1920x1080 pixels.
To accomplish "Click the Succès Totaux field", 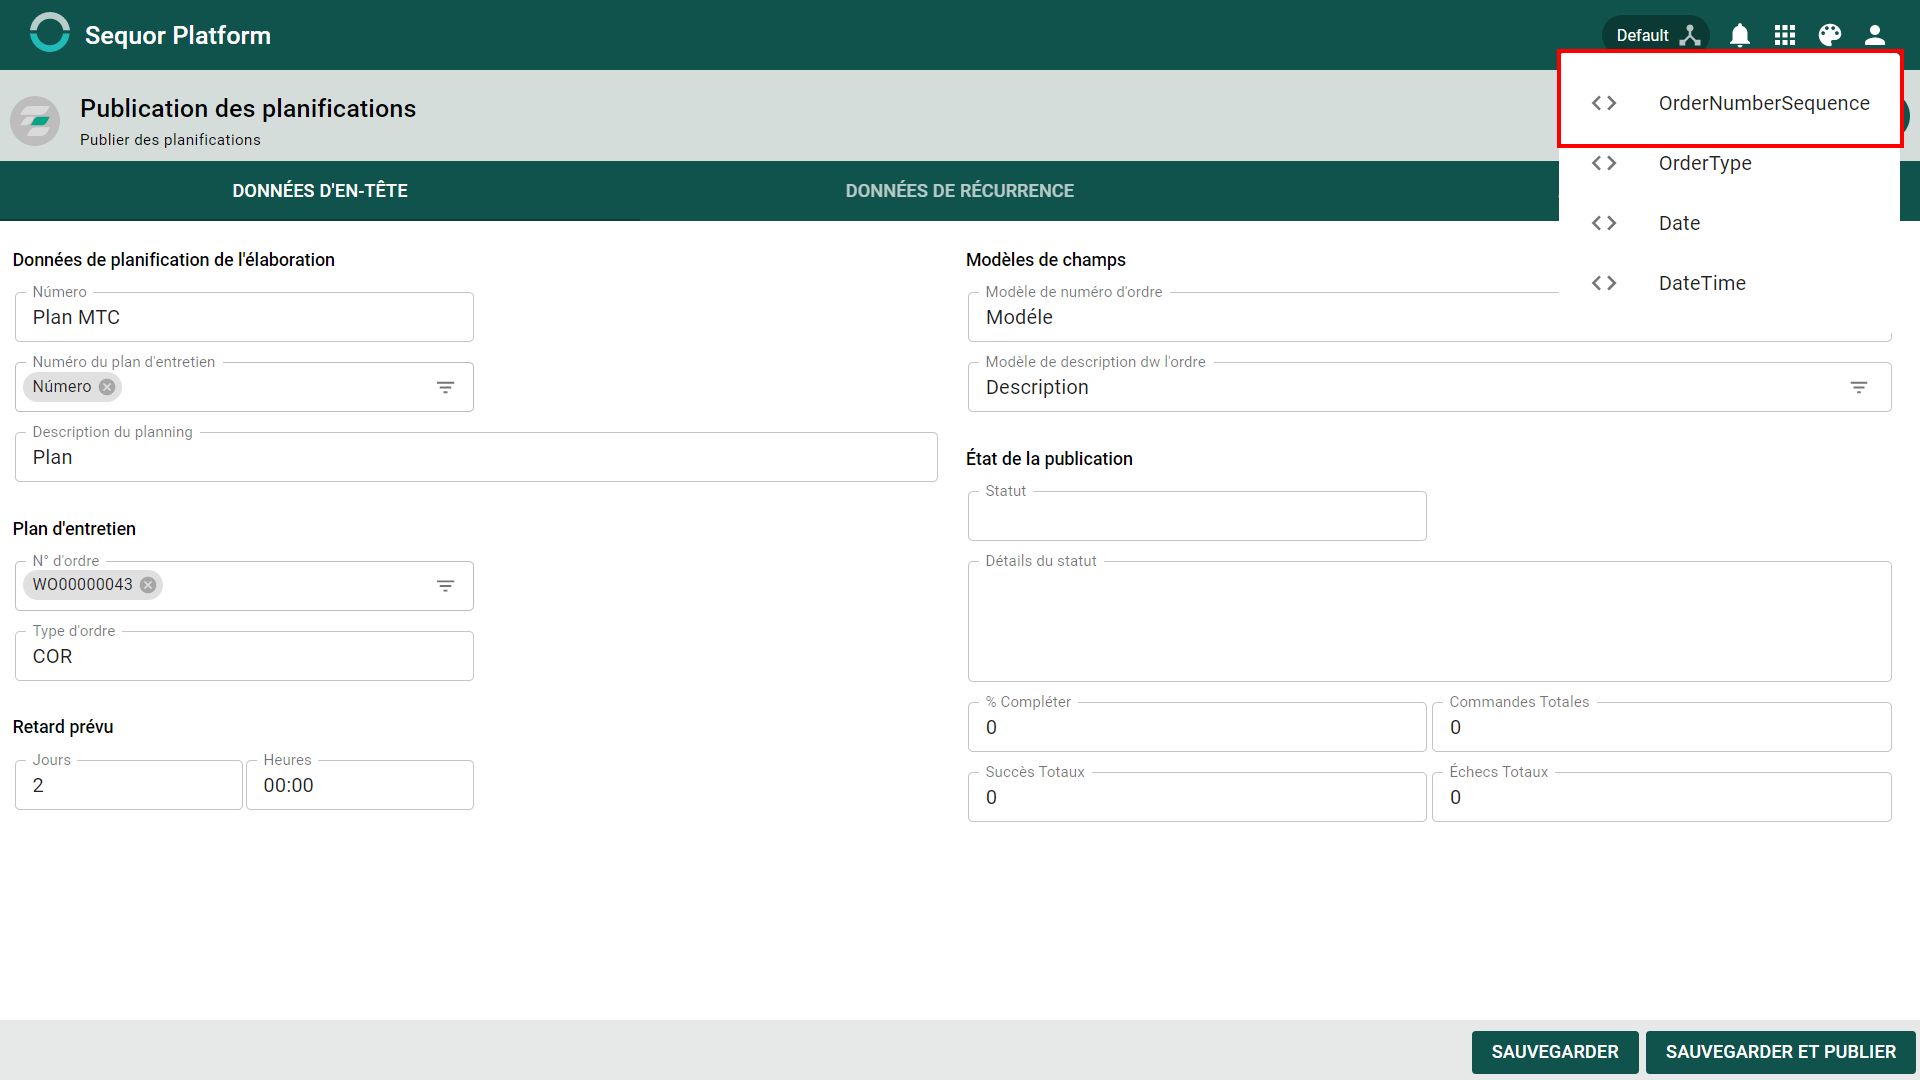I will (1197, 797).
